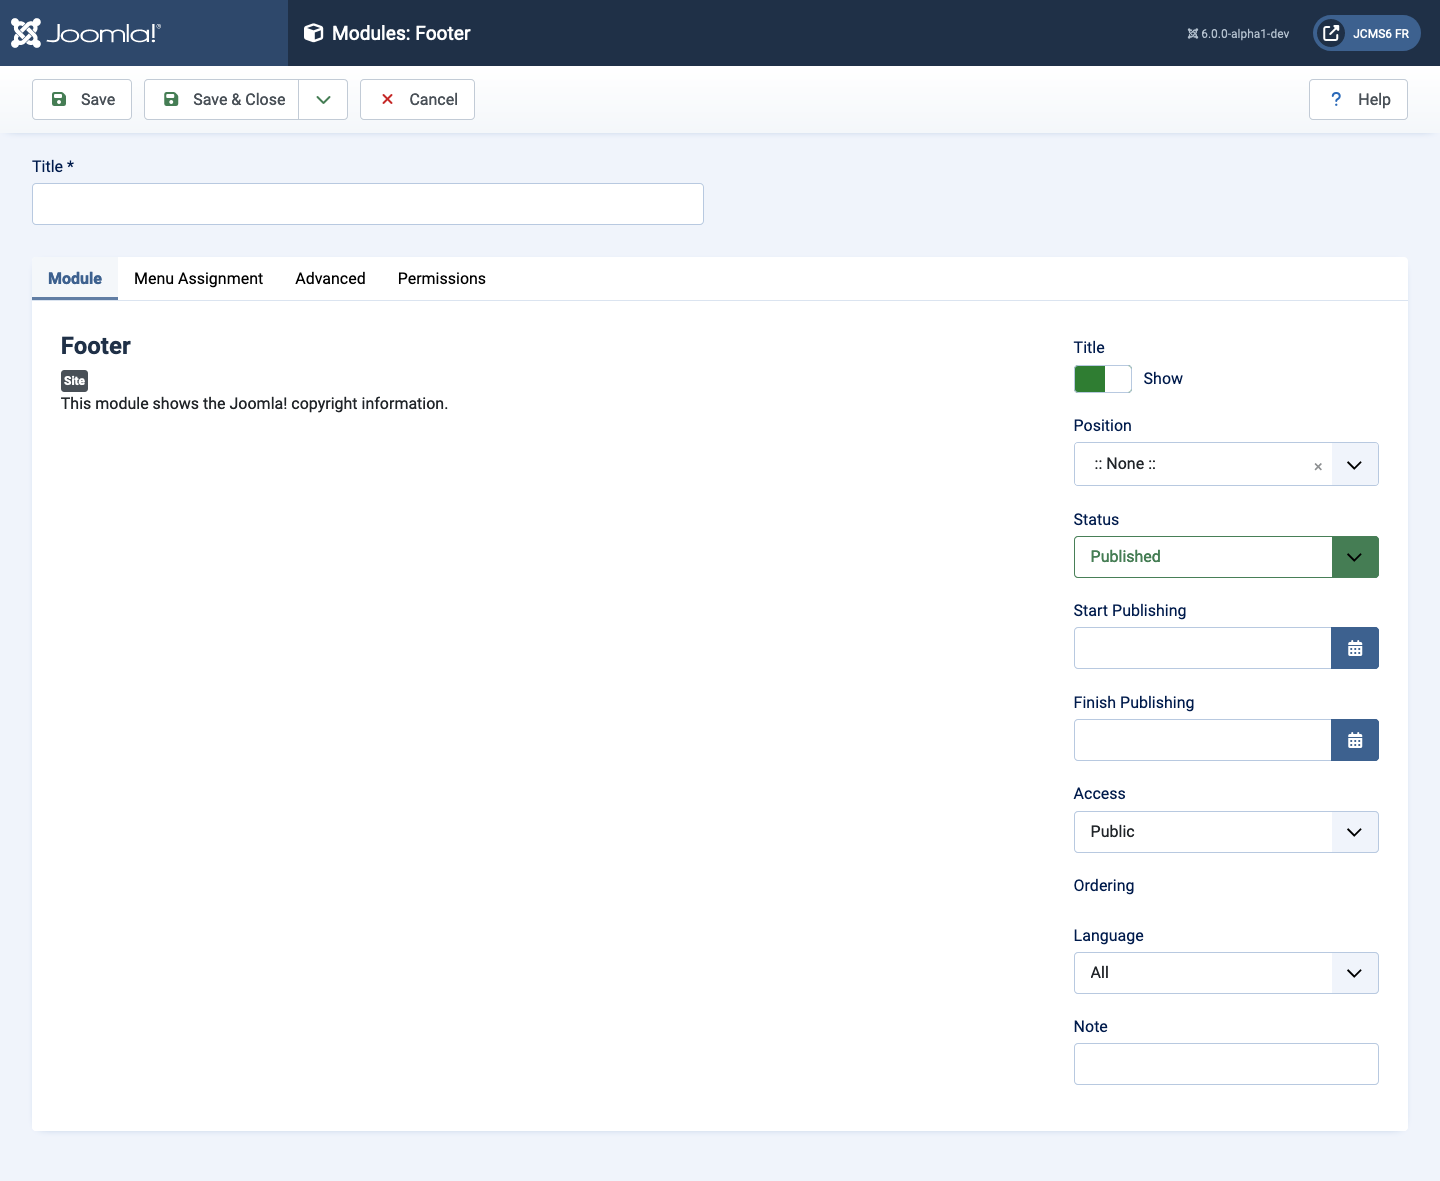Open site preview via JCMS6 FR button
The width and height of the screenshot is (1440, 1181).
click(1366, 33)
